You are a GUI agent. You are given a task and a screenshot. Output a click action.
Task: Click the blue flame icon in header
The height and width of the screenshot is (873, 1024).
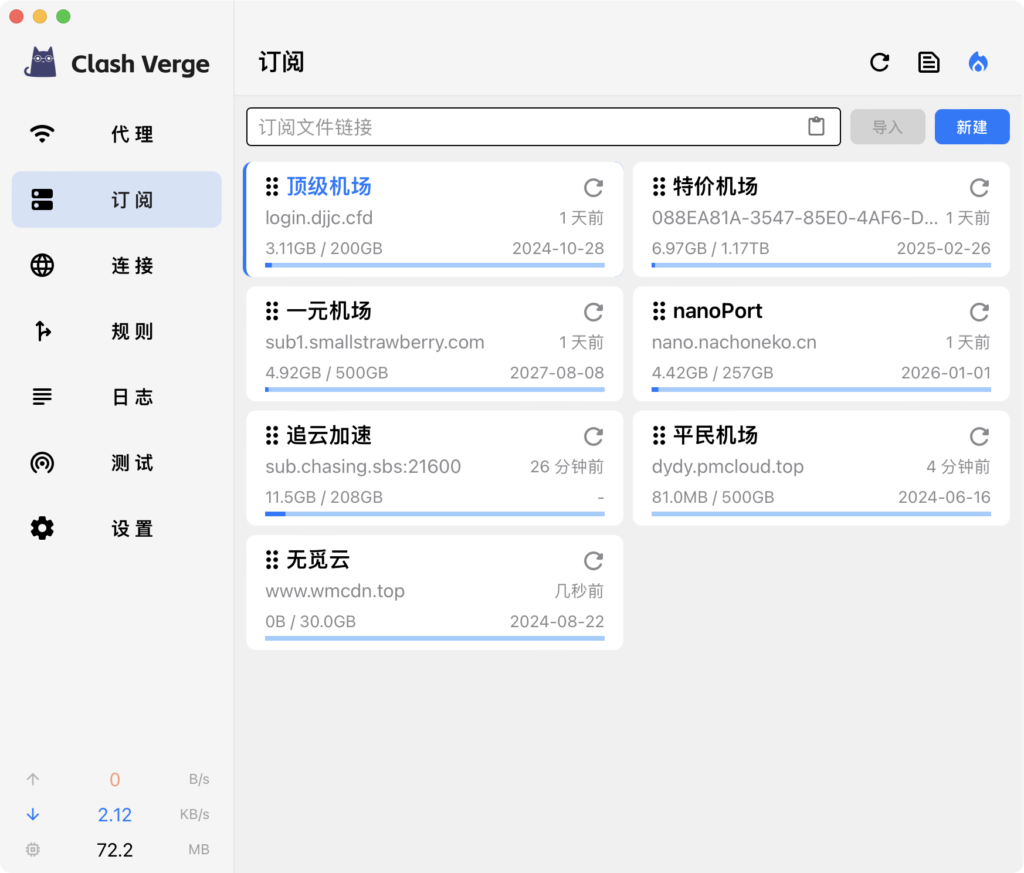coord(978,62)
